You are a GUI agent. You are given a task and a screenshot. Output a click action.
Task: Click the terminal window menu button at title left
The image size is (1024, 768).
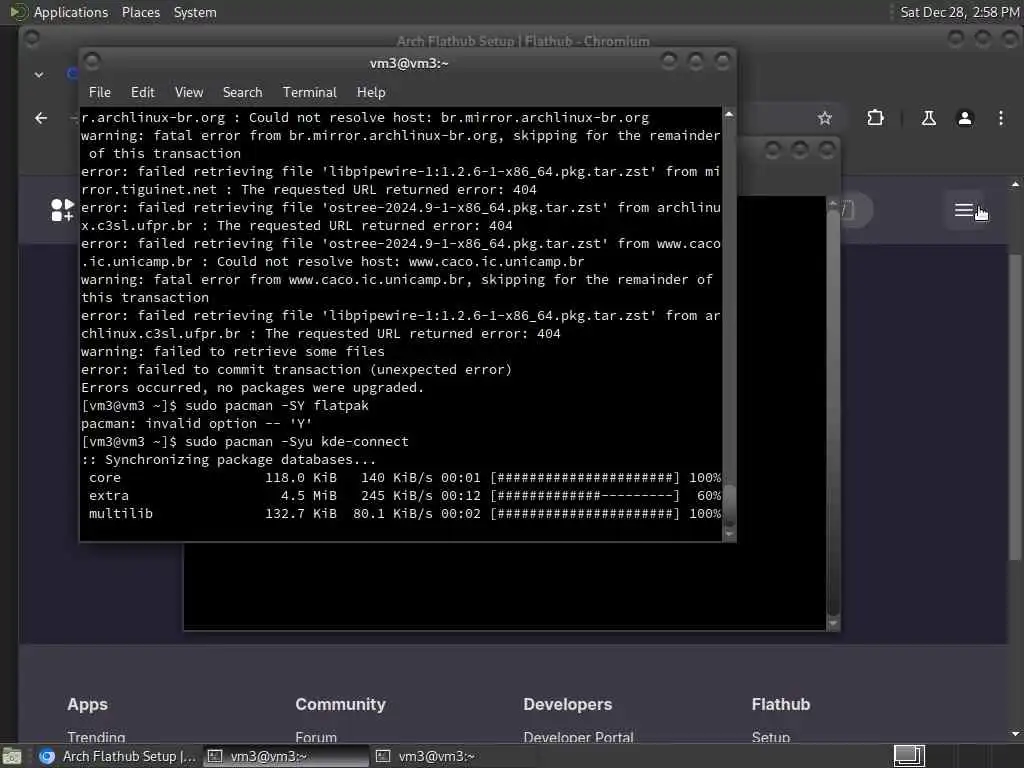point(92,61)
